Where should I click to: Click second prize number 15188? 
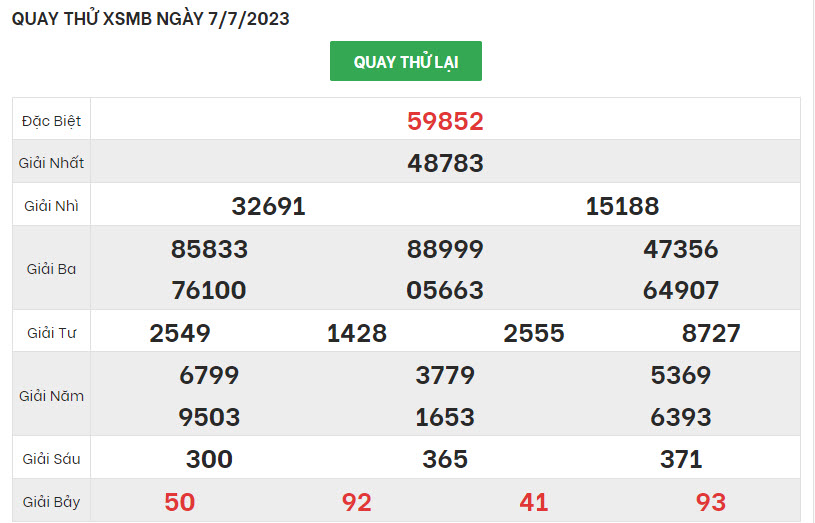pos(622,206)
